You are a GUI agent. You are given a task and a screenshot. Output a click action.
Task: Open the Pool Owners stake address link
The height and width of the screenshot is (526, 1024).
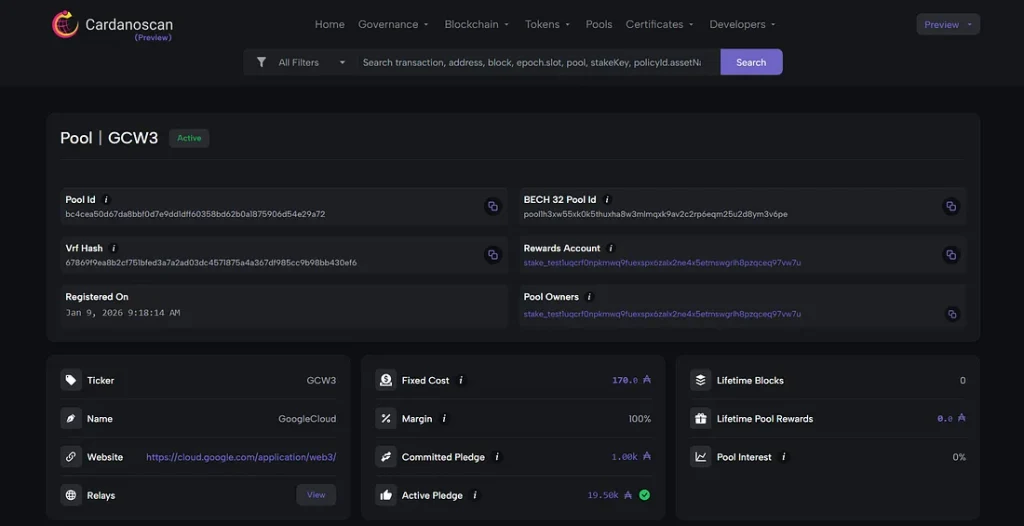[662, 314]
